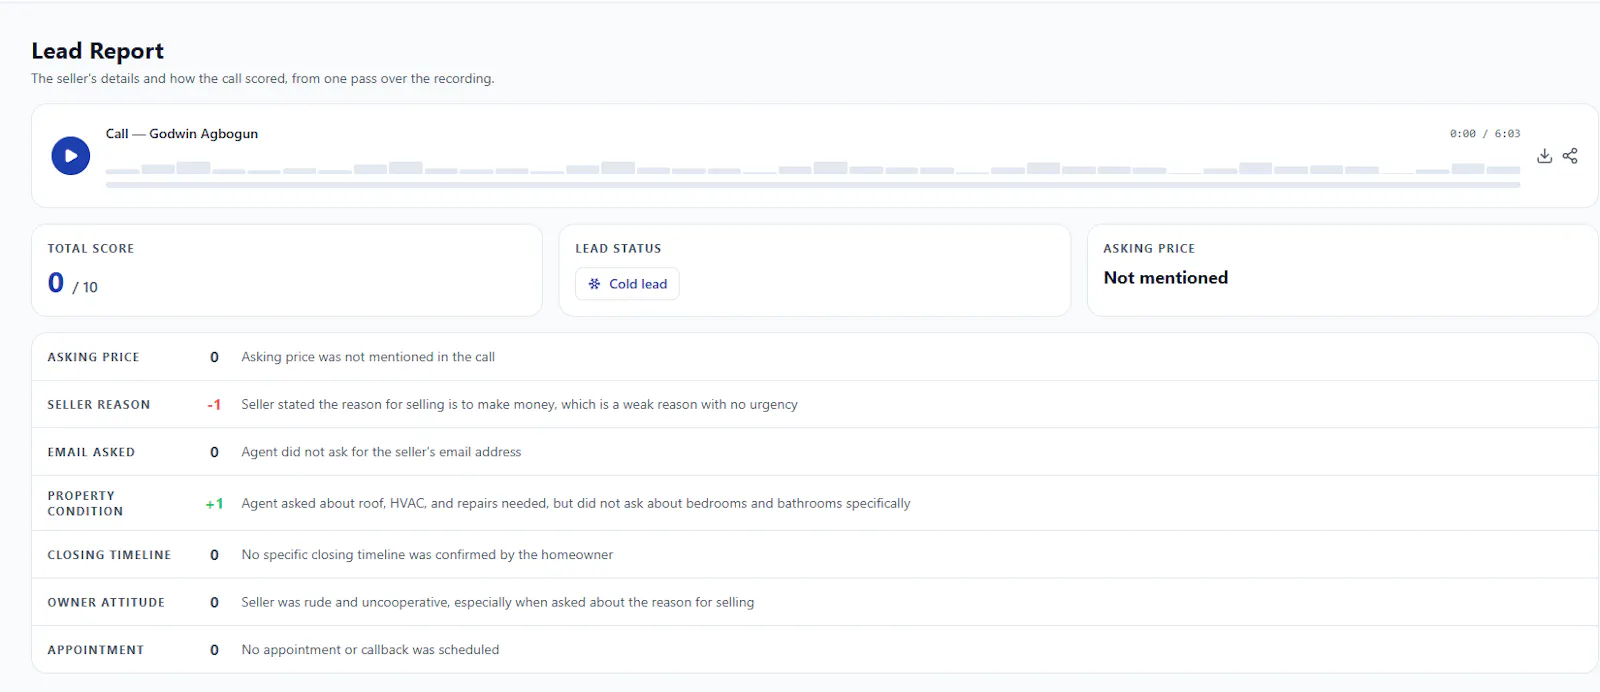Click the Not mentioned asking price value
This screenshot has width=1600, height=692.
[x=1166, y=278]
